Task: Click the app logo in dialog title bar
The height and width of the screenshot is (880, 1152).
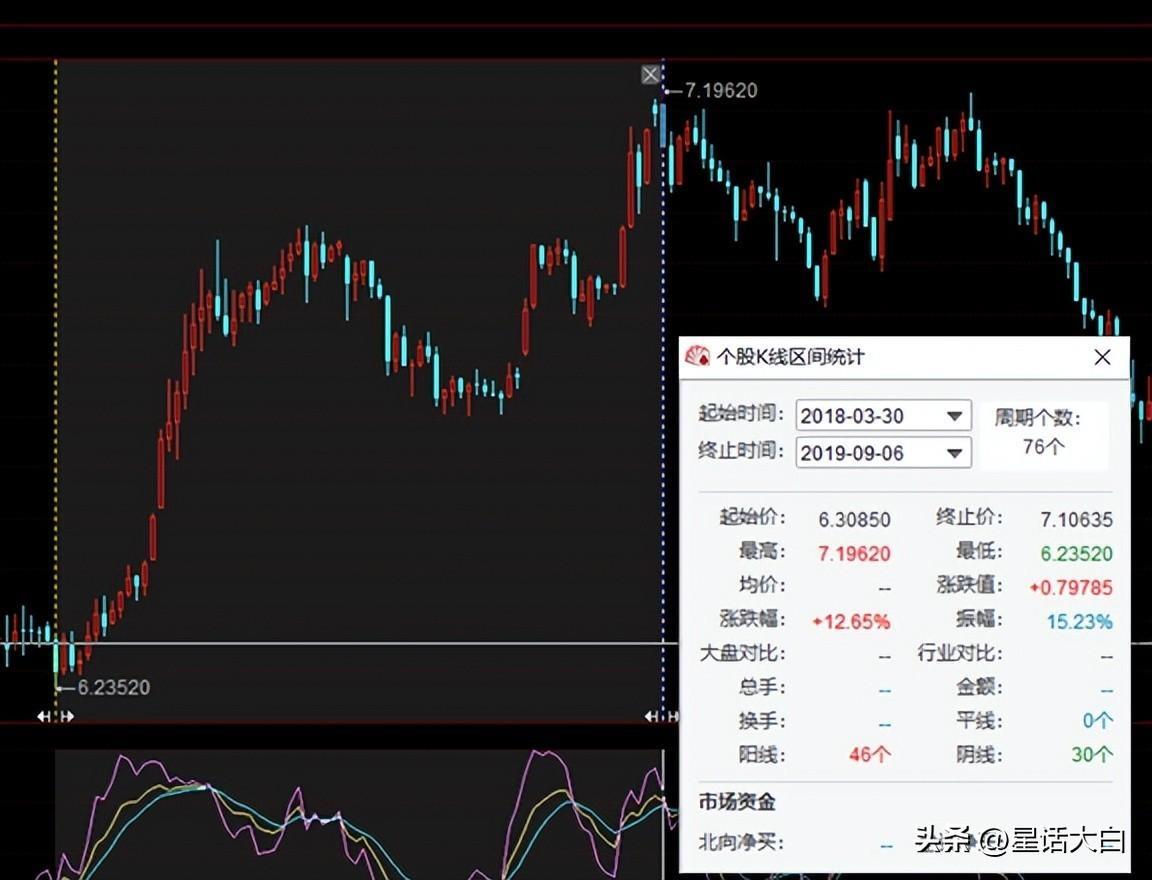Action: (697, 356)
